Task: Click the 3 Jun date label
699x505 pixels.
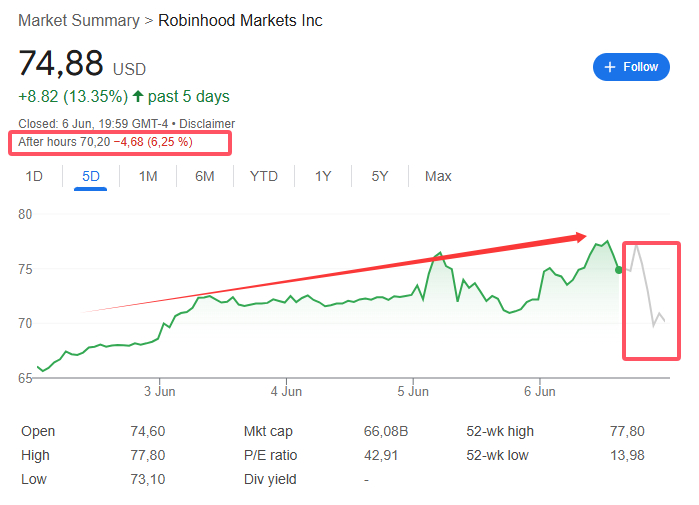Action: 160,390
